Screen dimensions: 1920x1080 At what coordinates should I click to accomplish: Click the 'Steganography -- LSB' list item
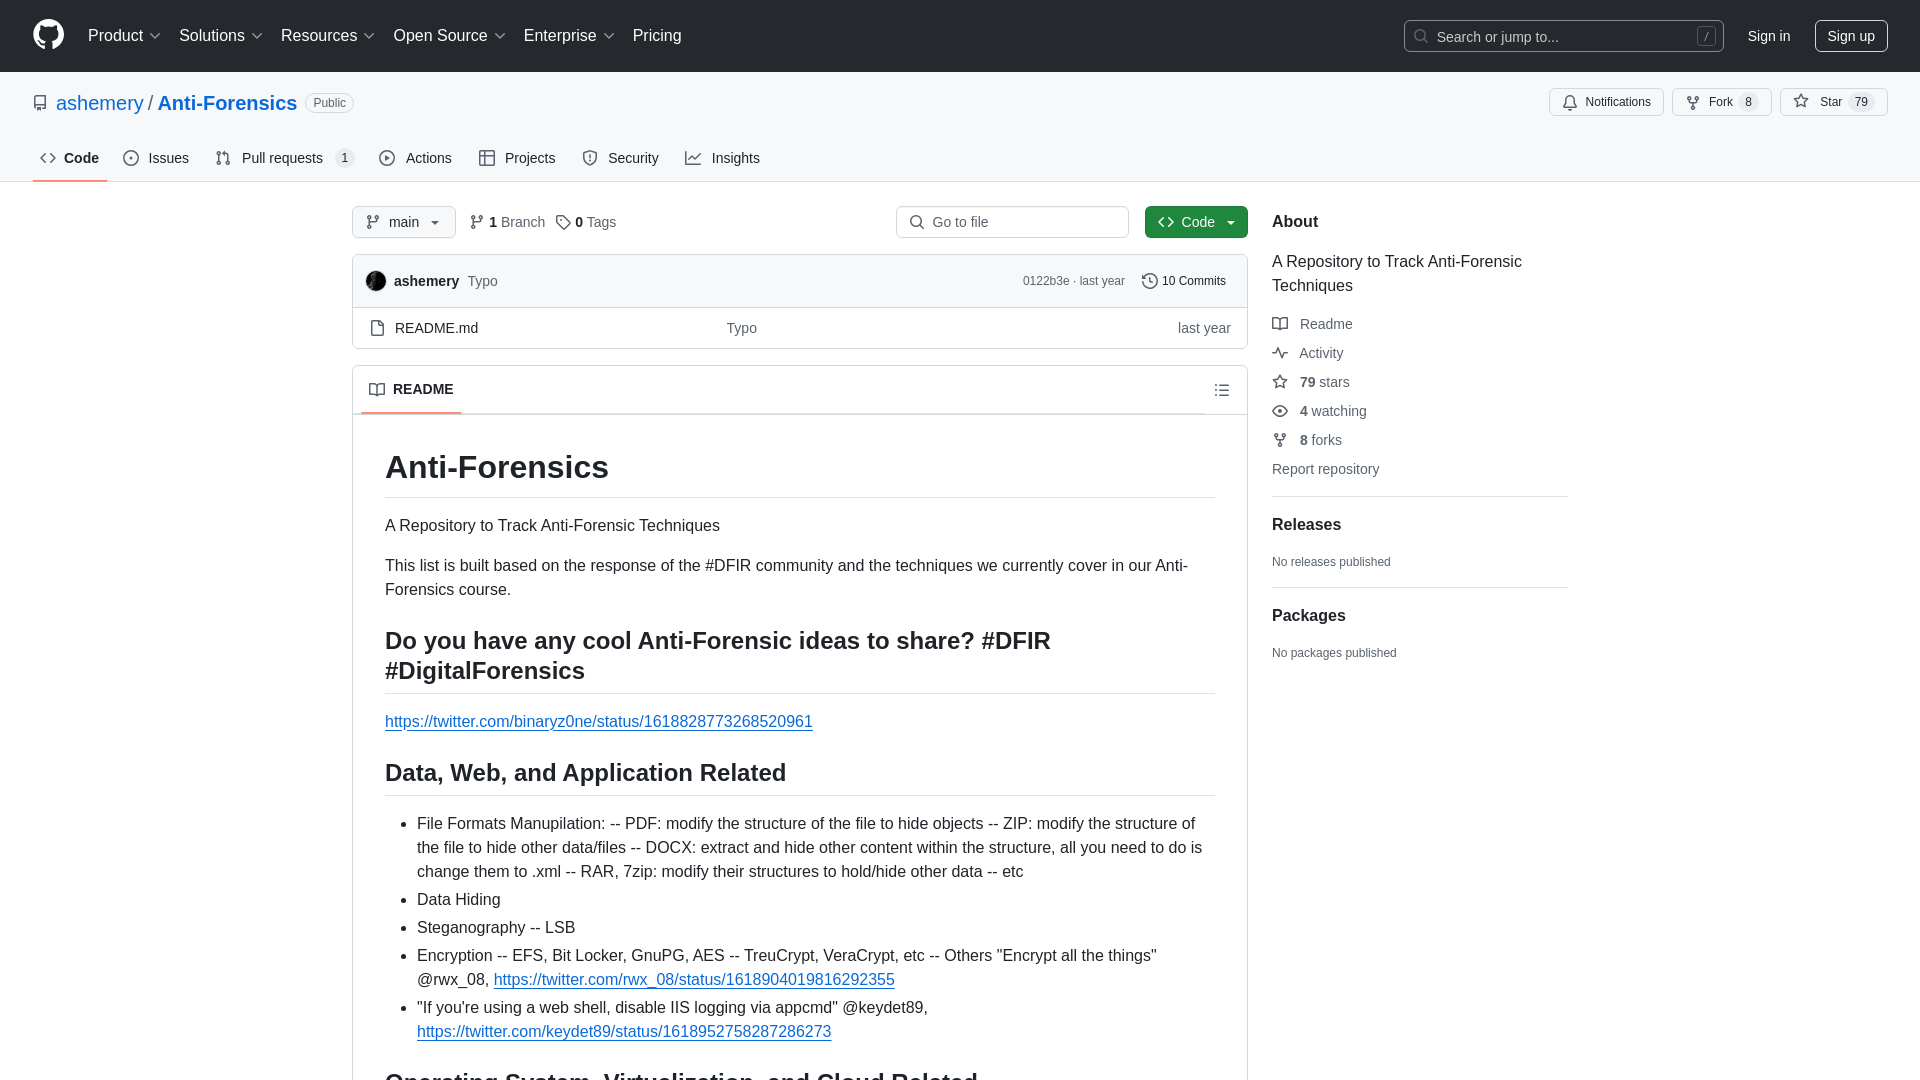click(x=496, y=928)
